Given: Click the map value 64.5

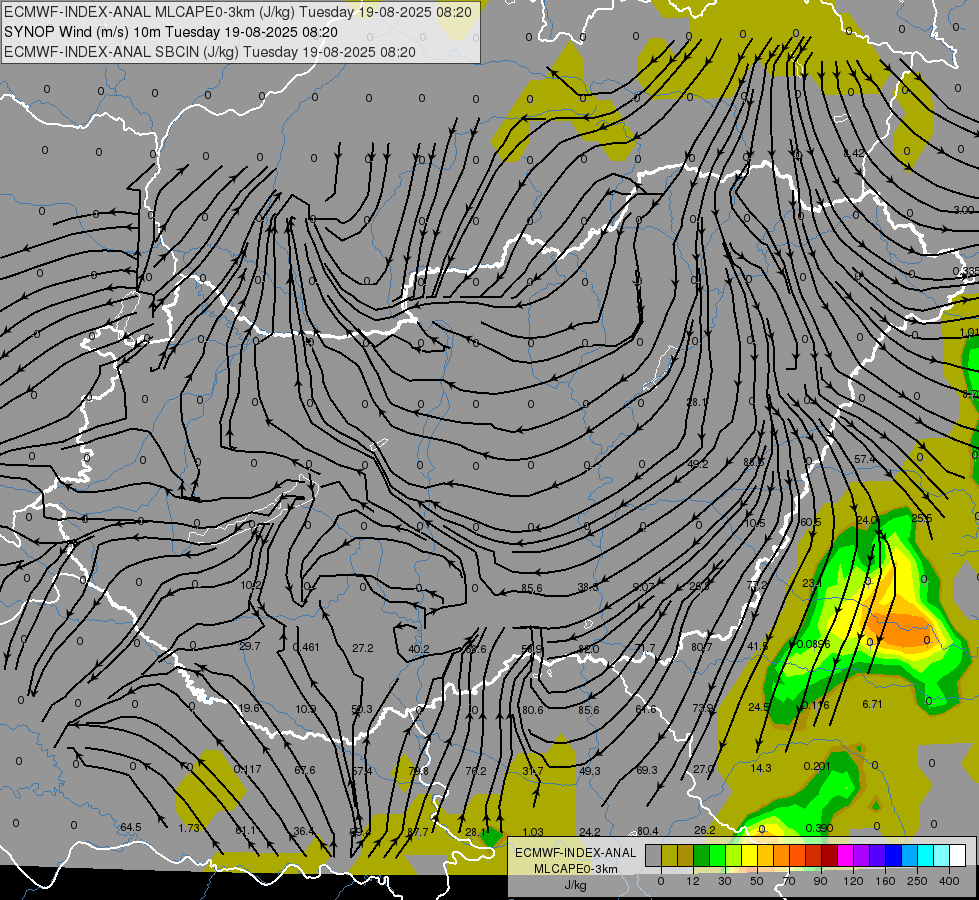Looking at the screenshot, I should [131, 827].
